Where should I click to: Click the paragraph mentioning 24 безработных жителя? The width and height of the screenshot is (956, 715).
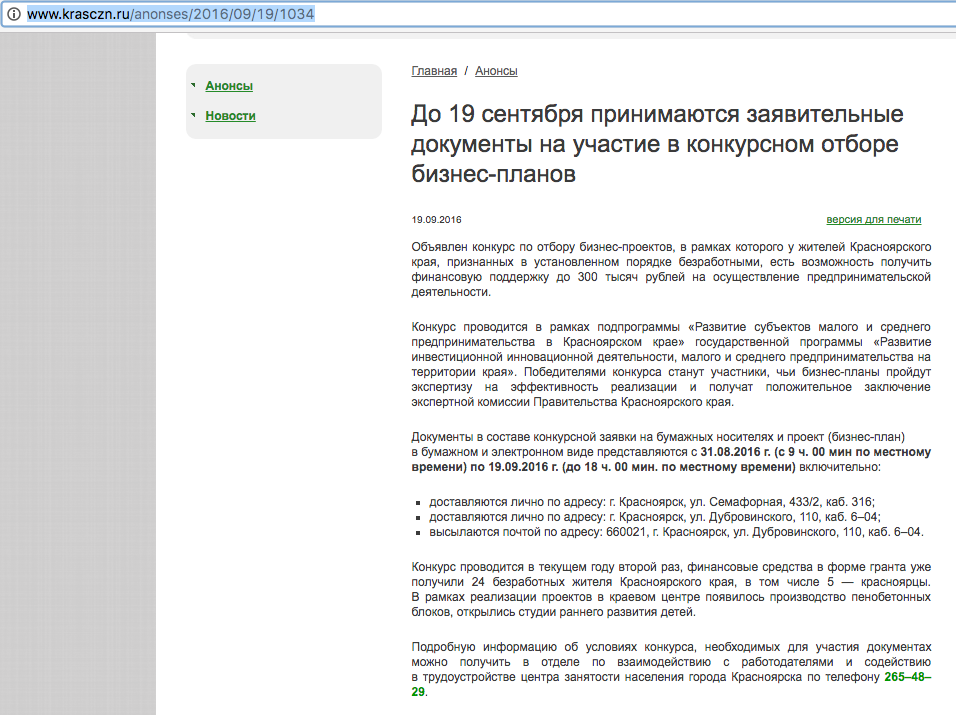[671, 590]
